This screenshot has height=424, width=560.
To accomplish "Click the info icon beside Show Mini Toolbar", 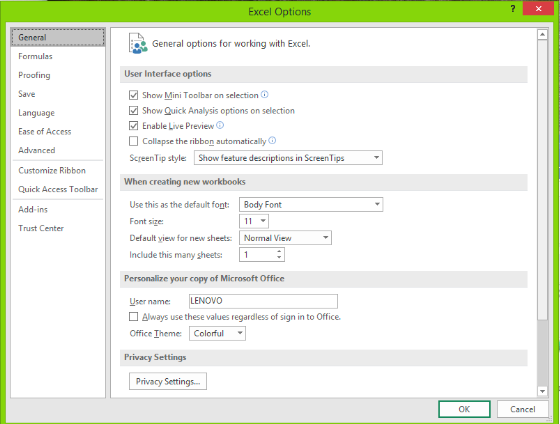I will 264,95.
